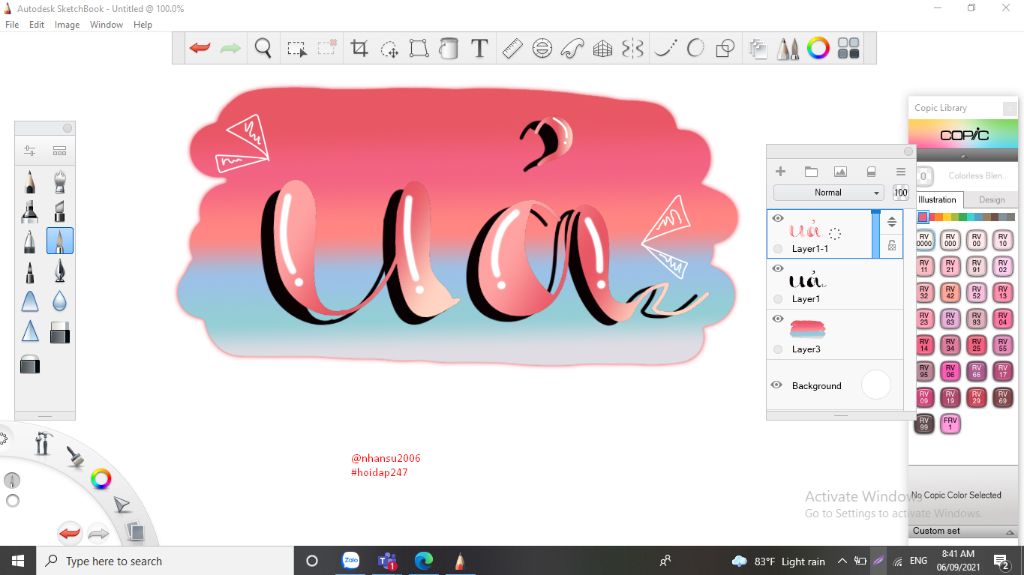1024x575 pixels.
Task: Collapse the Copic color banner arrow
Action: click(x=963, y=157)
